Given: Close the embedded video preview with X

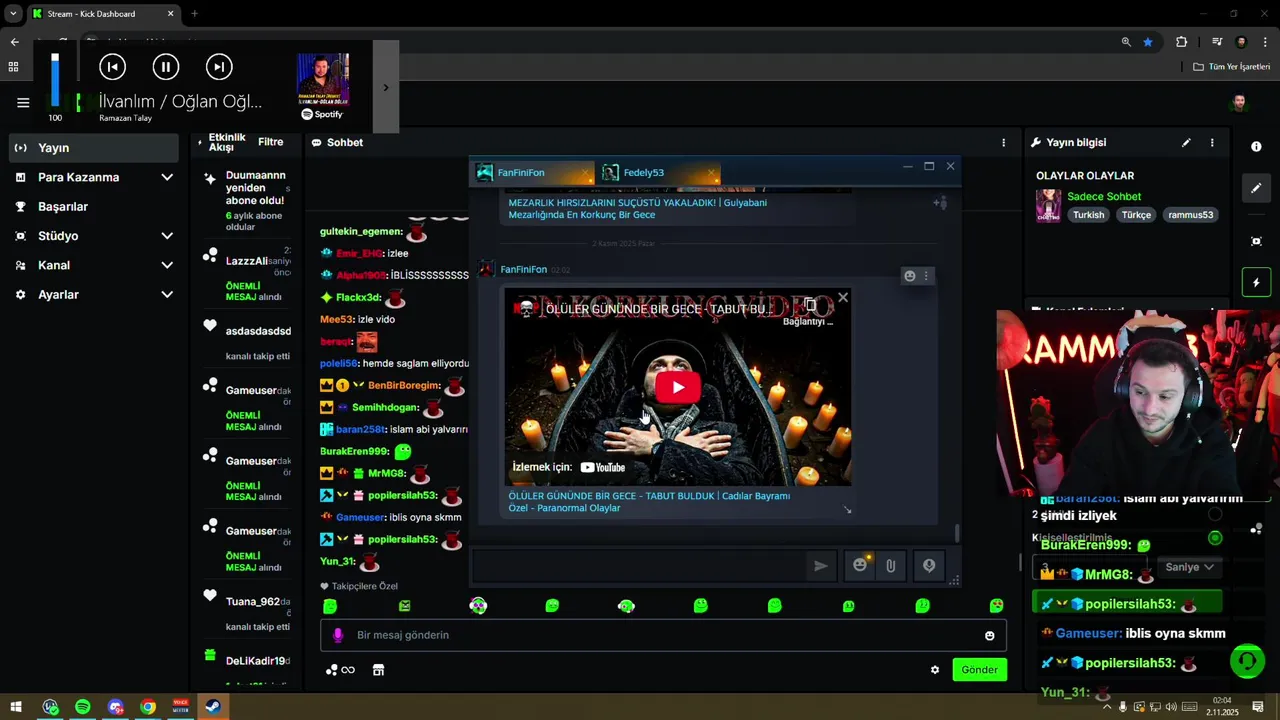Looking at the screenshot, I should click(x=843, y=297).
